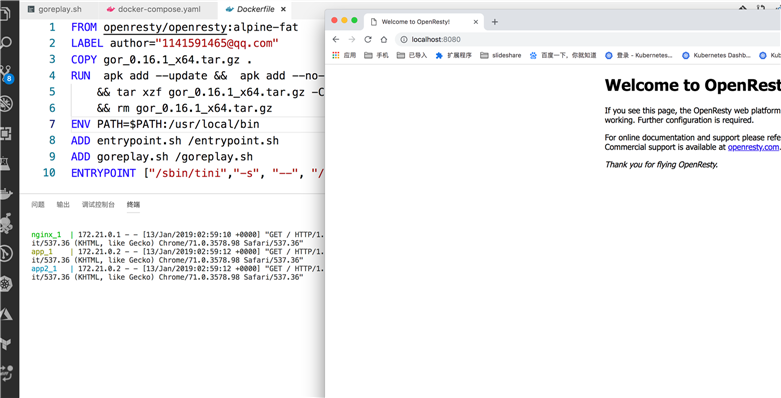This screenshot has width=781, height=398.
Task: Open the 扩展程序 bookmark
Action: (453, 55)
